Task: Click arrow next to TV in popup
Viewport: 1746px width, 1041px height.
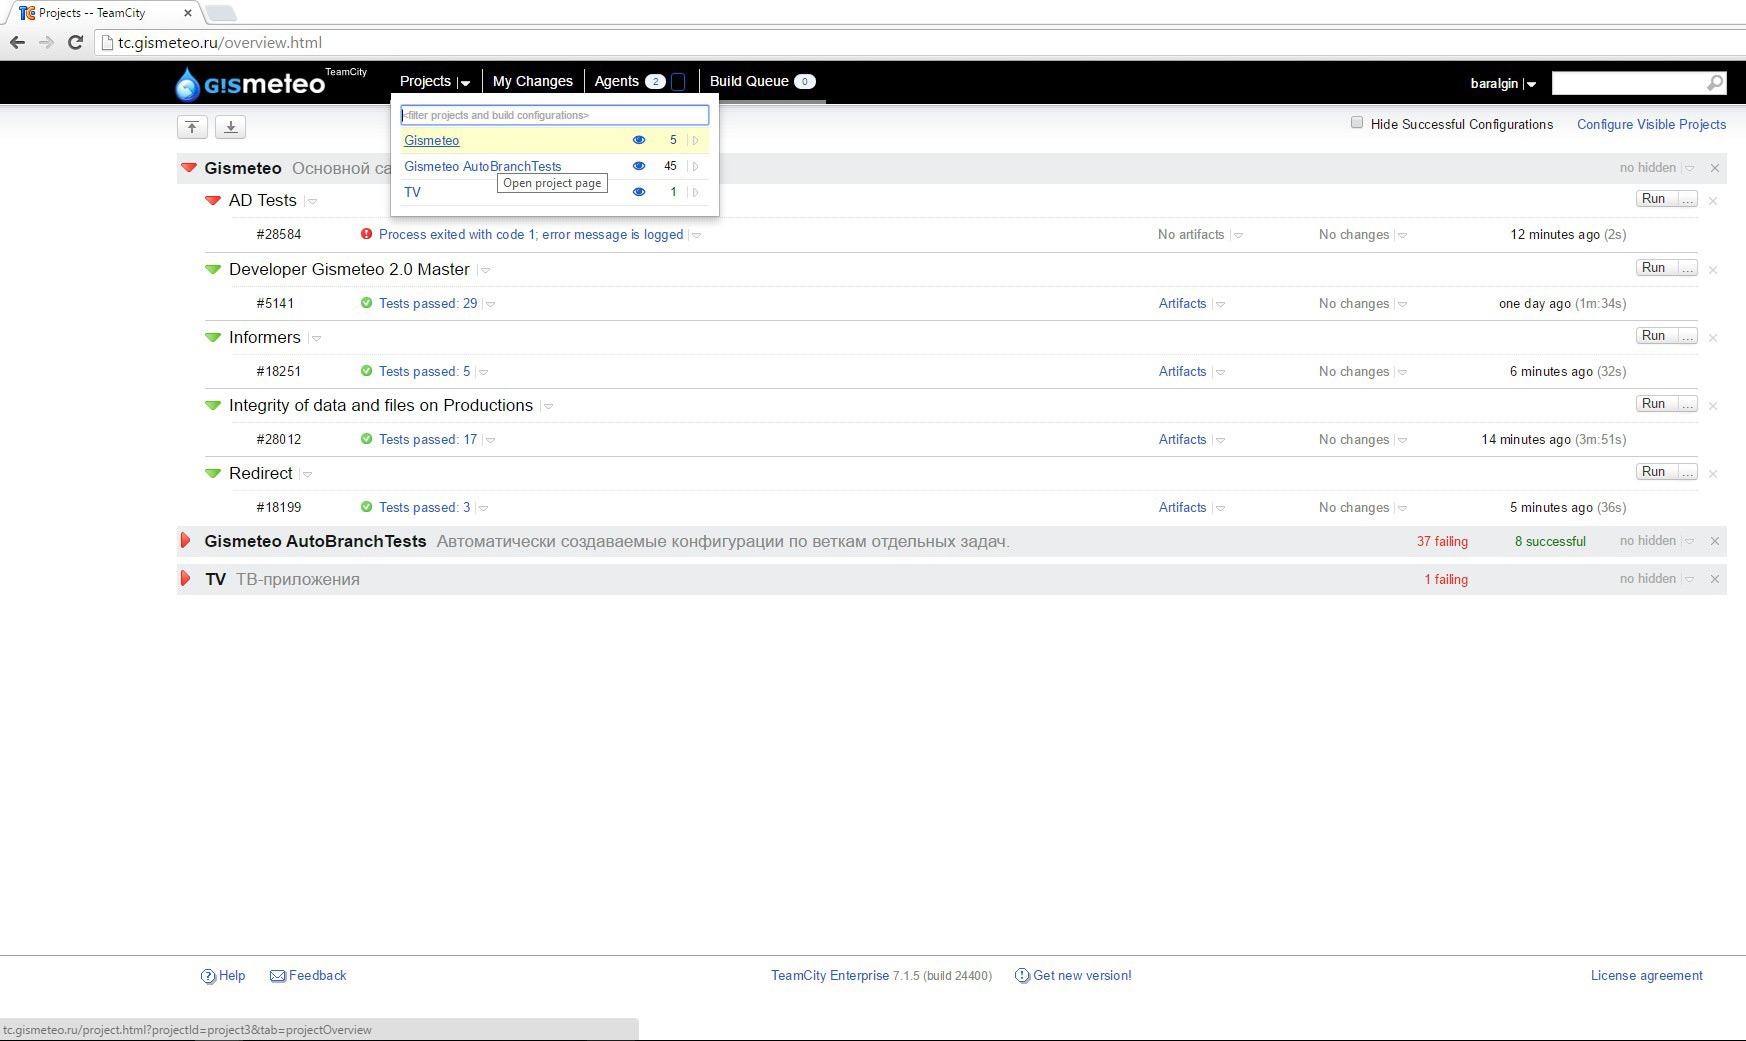Action: coord(696,192)
